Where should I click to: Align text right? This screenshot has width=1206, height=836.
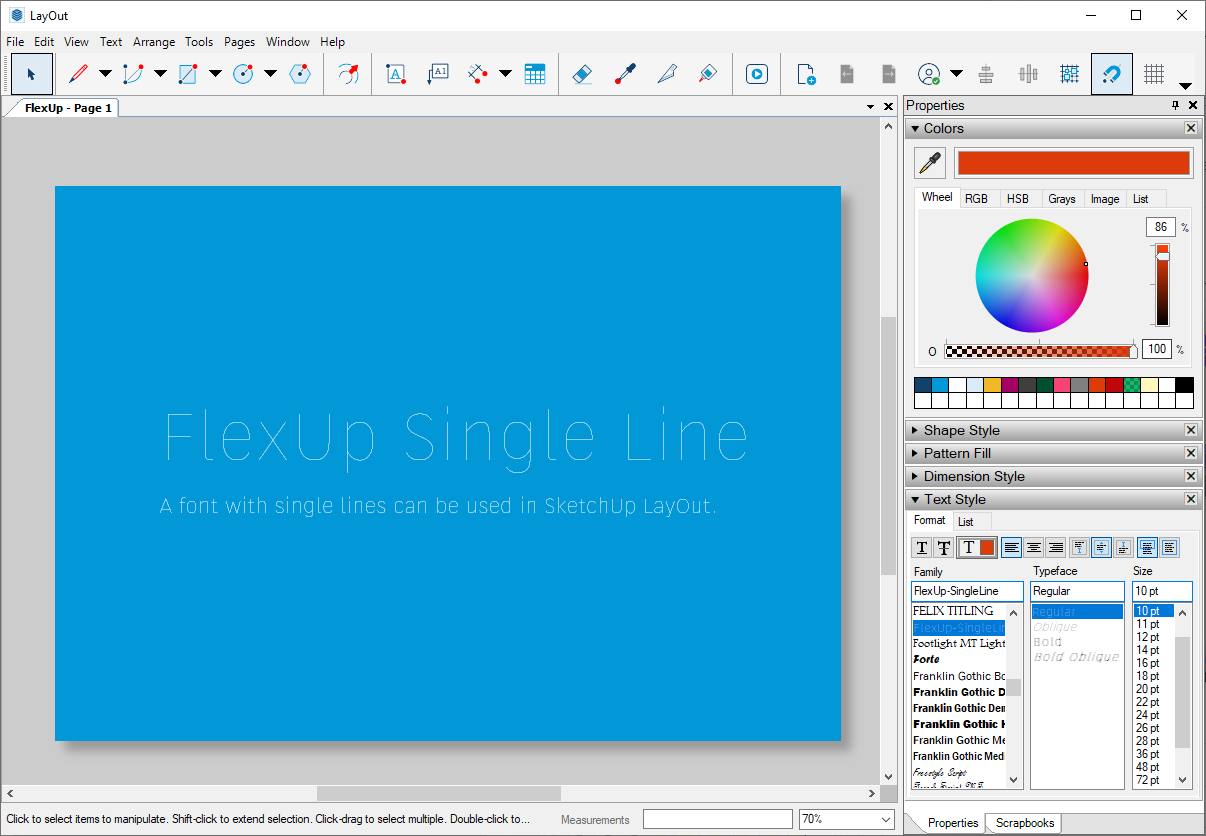(1056, 548)
